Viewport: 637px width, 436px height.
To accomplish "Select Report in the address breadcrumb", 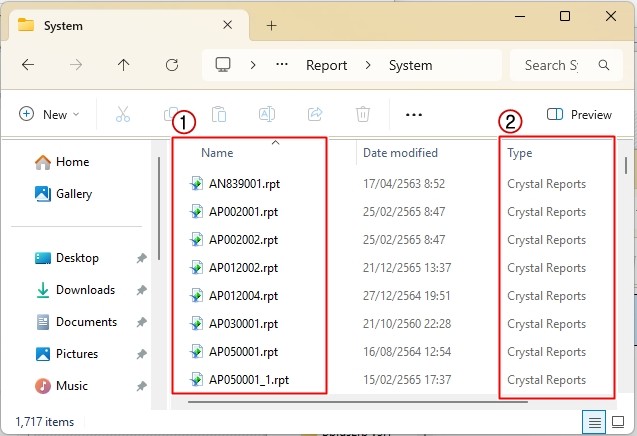I will (326, 65).
